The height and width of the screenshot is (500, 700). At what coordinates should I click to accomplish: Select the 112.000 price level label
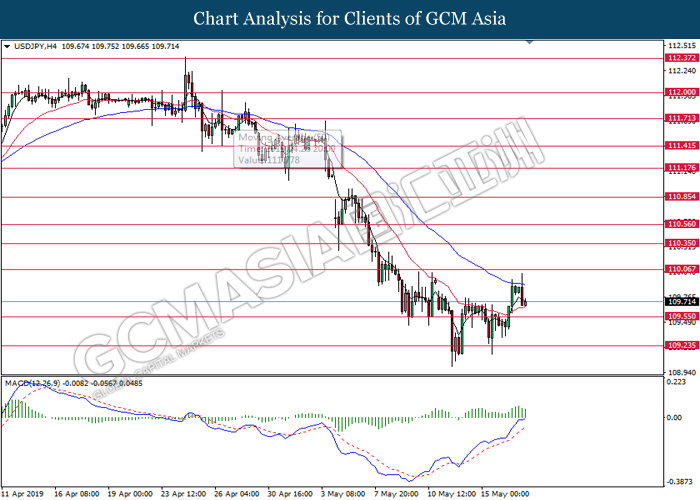click(x=681, y=92)
